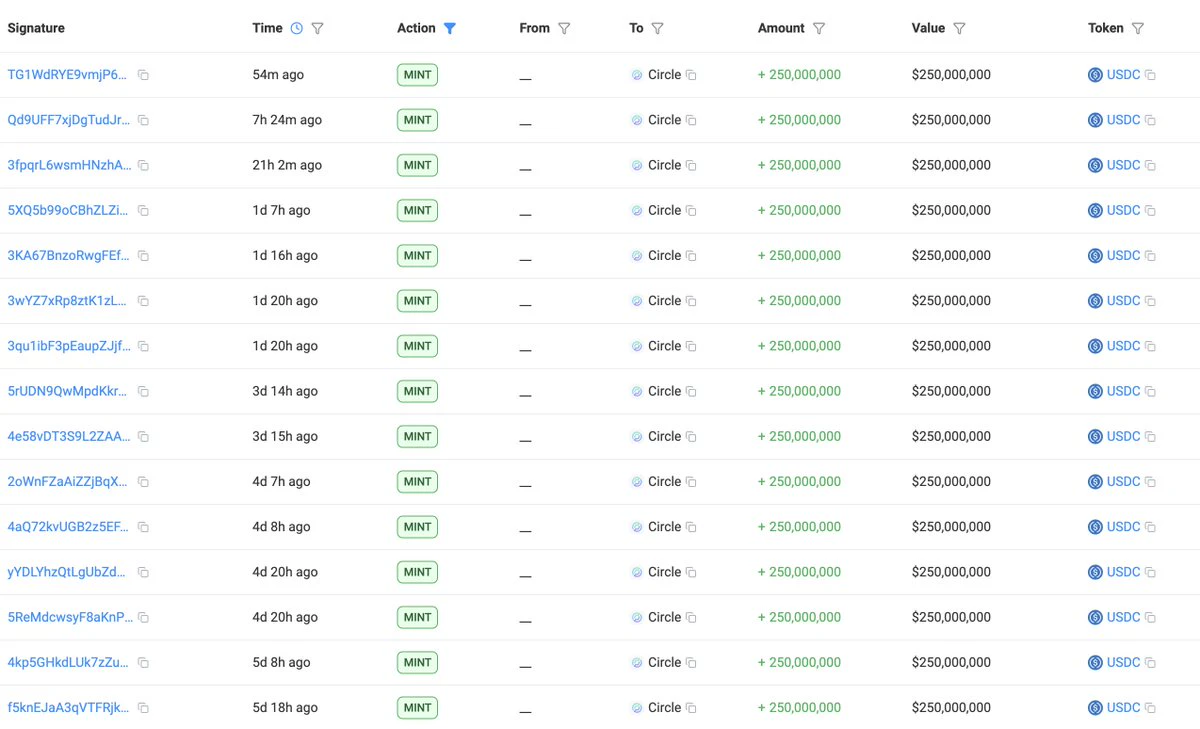Click the Circle logo icon in the 4d 8h ago row
1200x729 pixels.
(637, 527)
